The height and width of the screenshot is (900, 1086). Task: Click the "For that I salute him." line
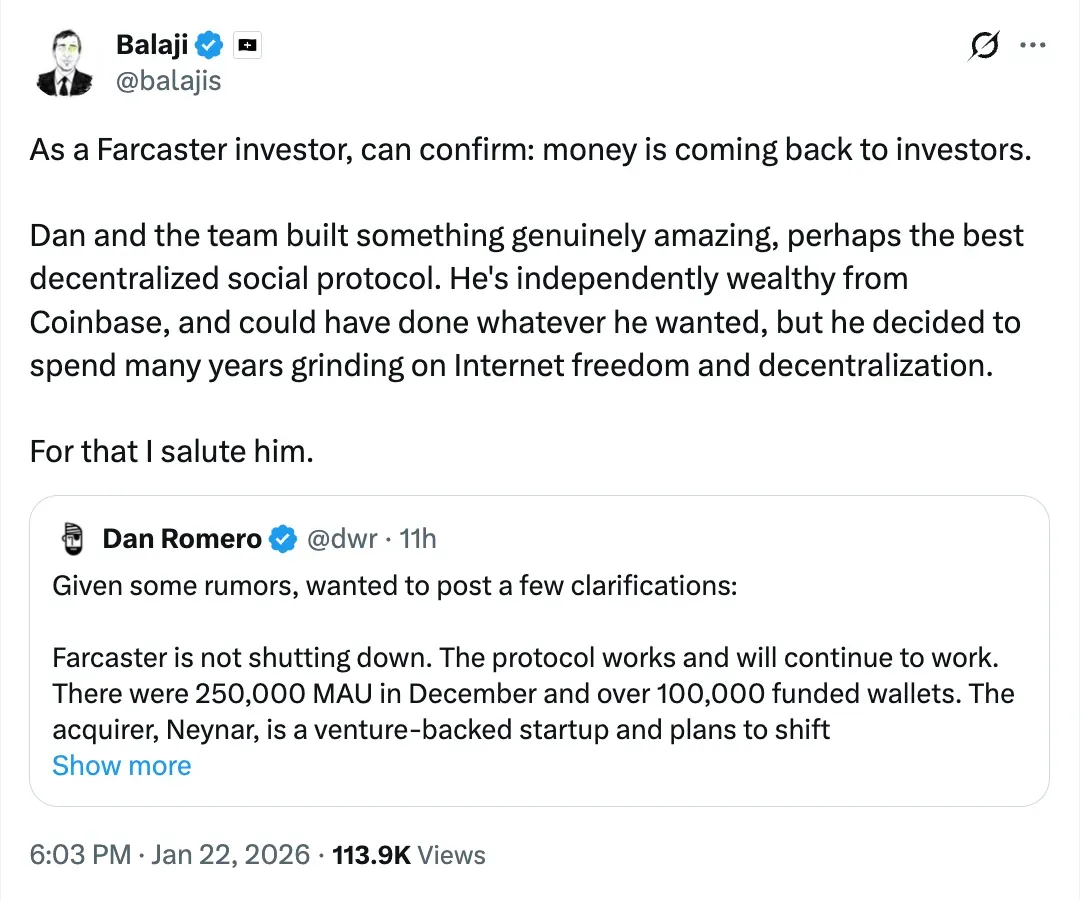(x=171, y=451)
